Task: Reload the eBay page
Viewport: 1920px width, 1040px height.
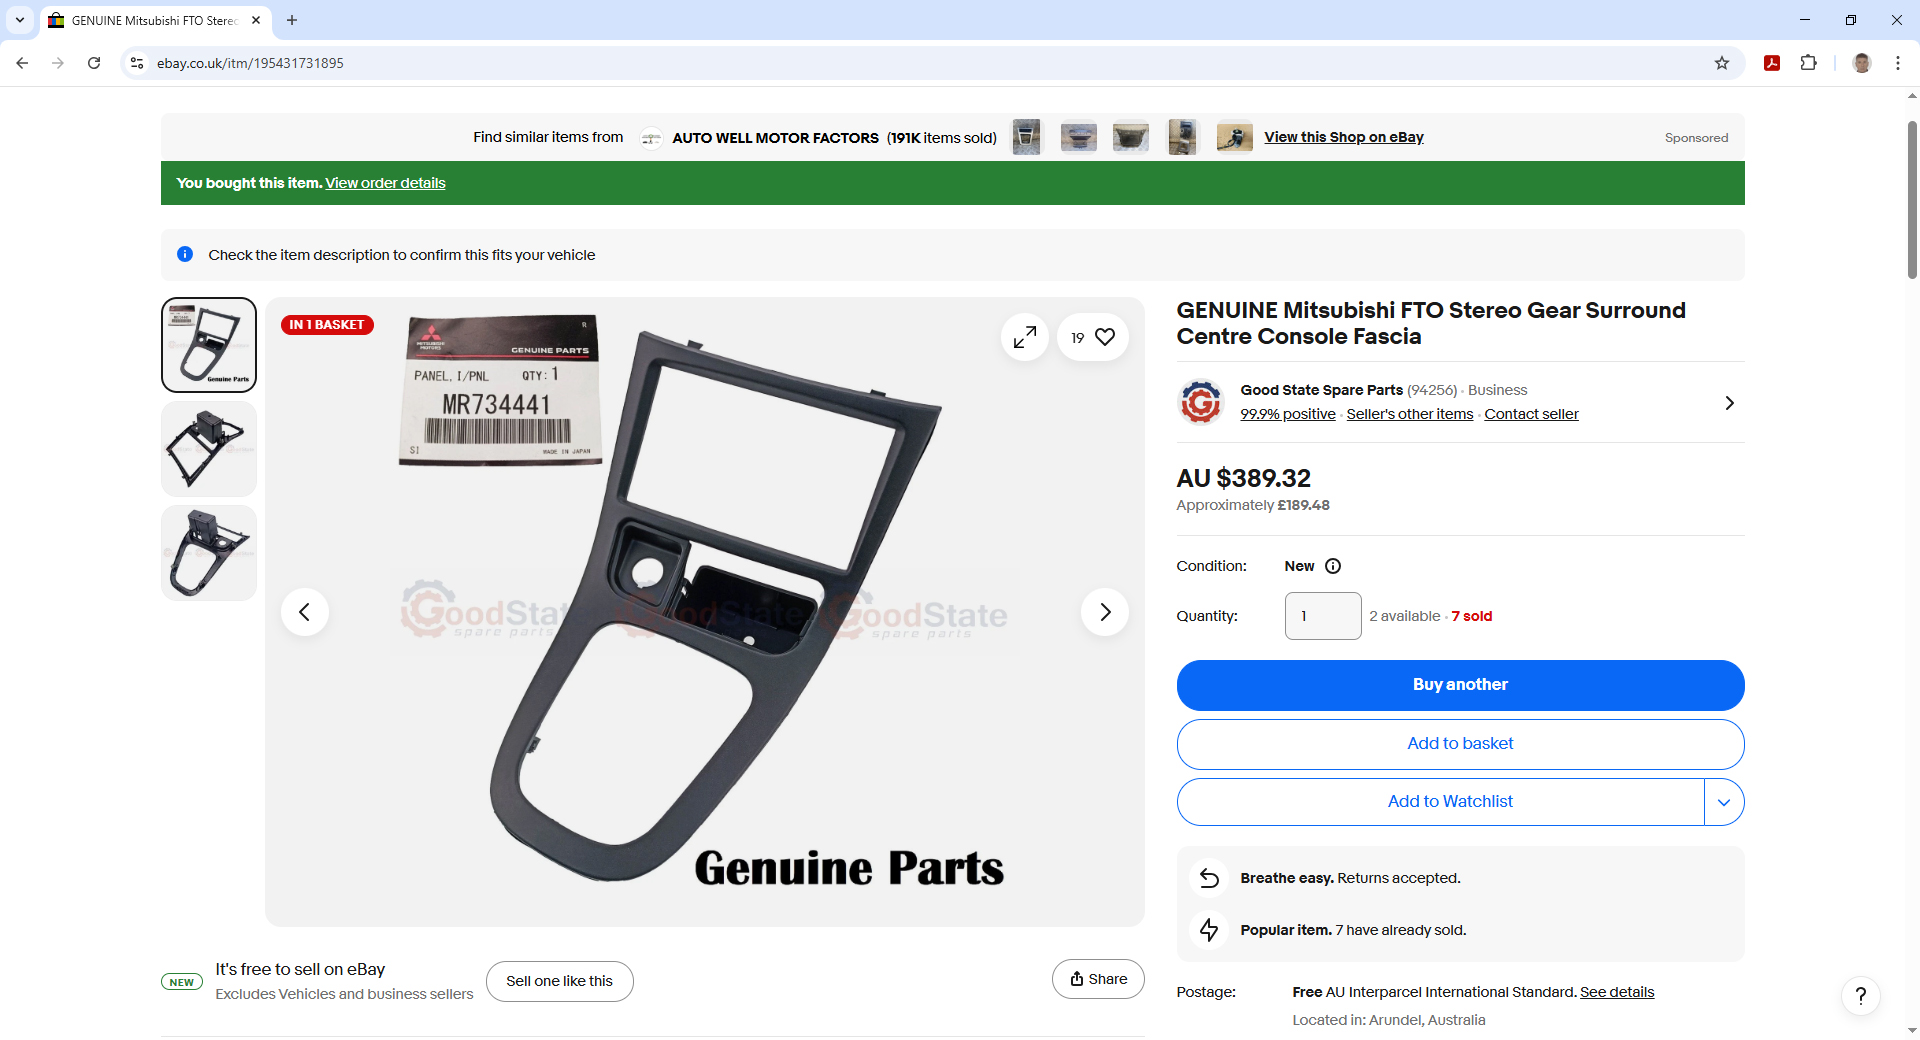Action: (94, 63)
